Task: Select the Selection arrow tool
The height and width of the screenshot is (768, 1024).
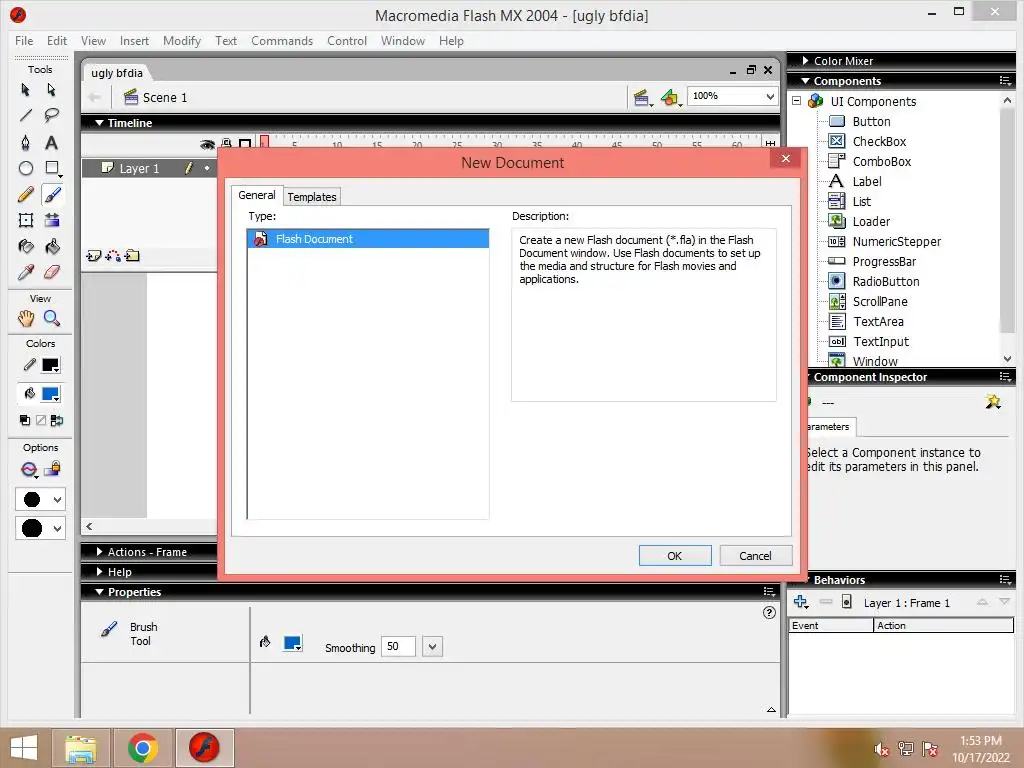Action: tap(25, 89)
